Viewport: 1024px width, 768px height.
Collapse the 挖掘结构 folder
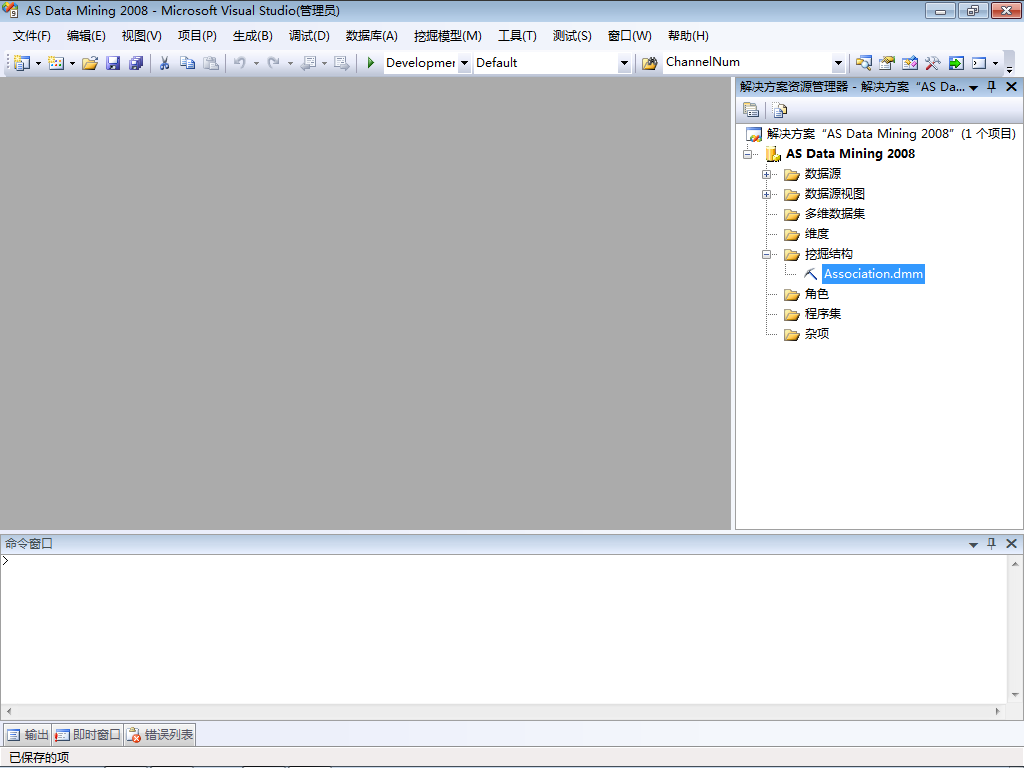tap(767, 255)
